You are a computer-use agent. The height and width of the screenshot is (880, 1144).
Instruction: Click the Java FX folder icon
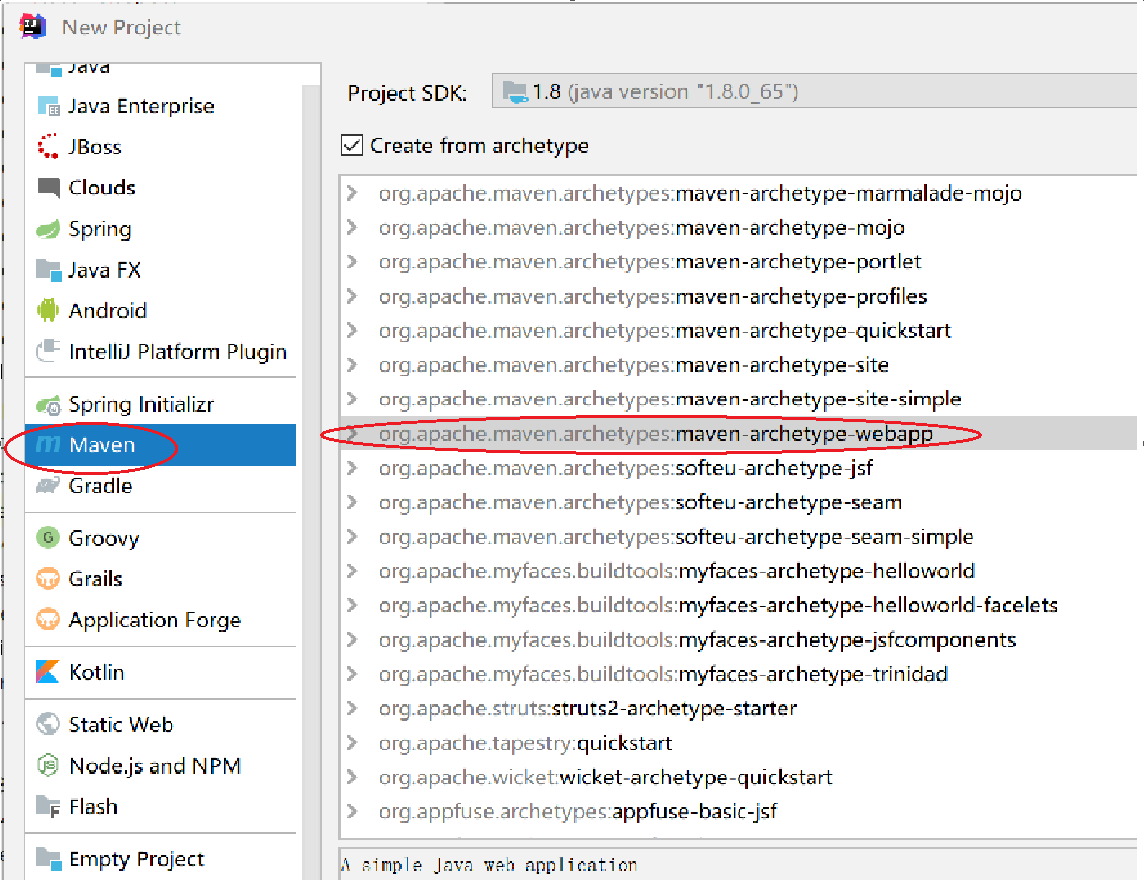coord(48,270)
